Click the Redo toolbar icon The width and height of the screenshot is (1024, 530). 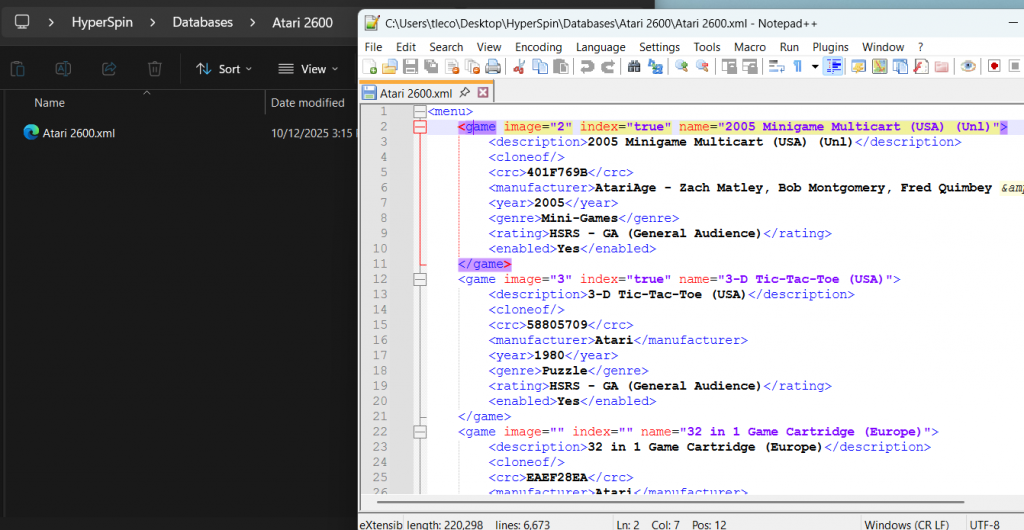coord(607,67)
